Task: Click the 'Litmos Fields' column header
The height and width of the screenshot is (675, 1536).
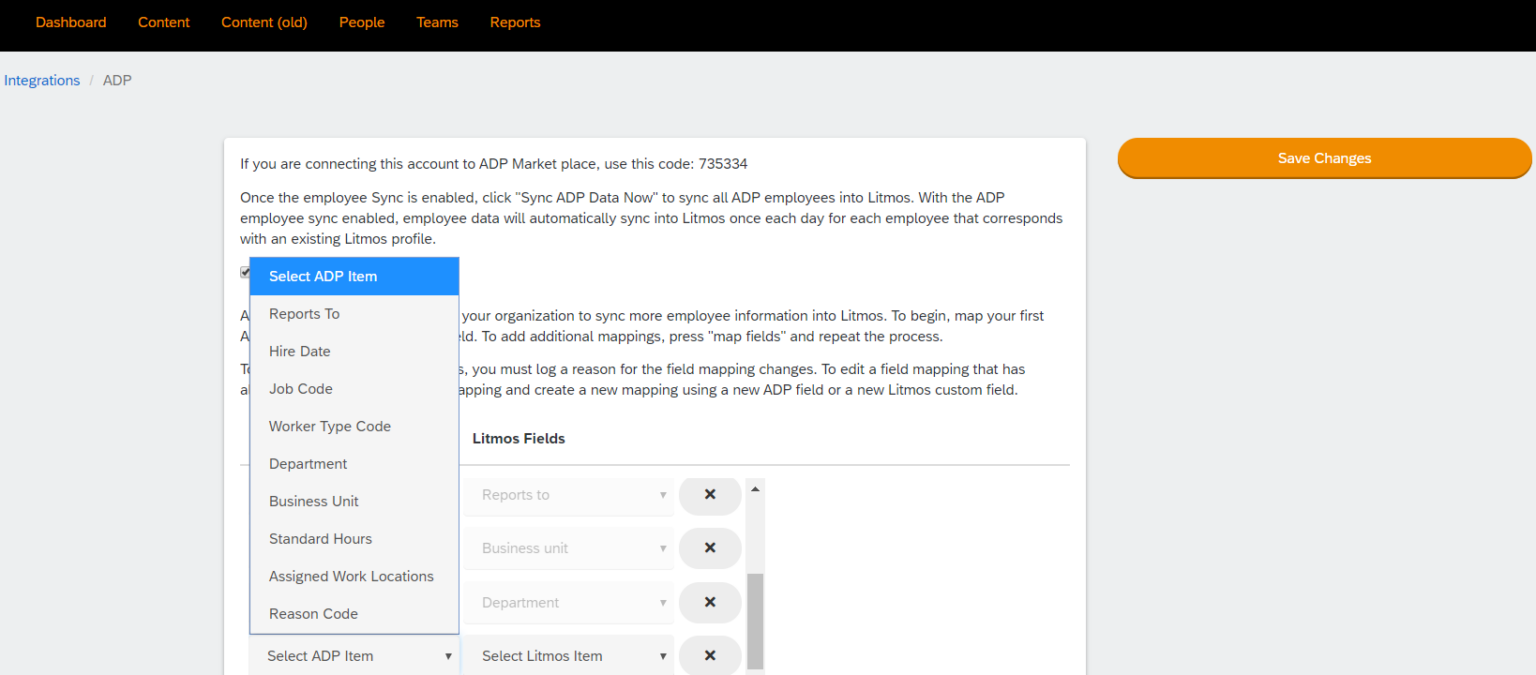Action: point(518,438)
